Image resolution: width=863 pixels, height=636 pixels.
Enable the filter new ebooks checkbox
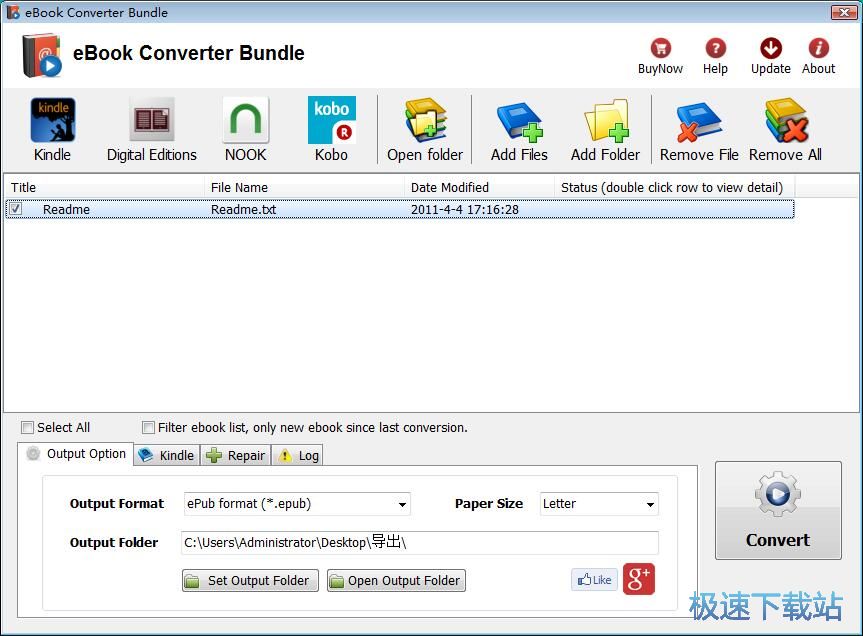click(x=148, y=427)
